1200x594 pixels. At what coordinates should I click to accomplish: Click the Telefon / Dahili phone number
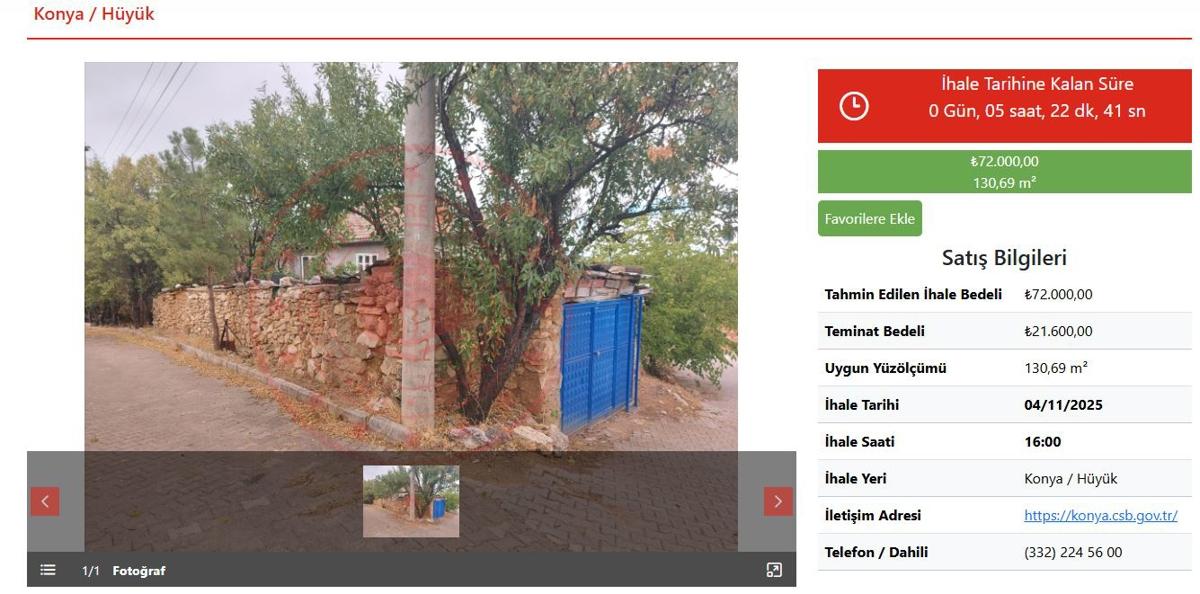click(1073, 552)
